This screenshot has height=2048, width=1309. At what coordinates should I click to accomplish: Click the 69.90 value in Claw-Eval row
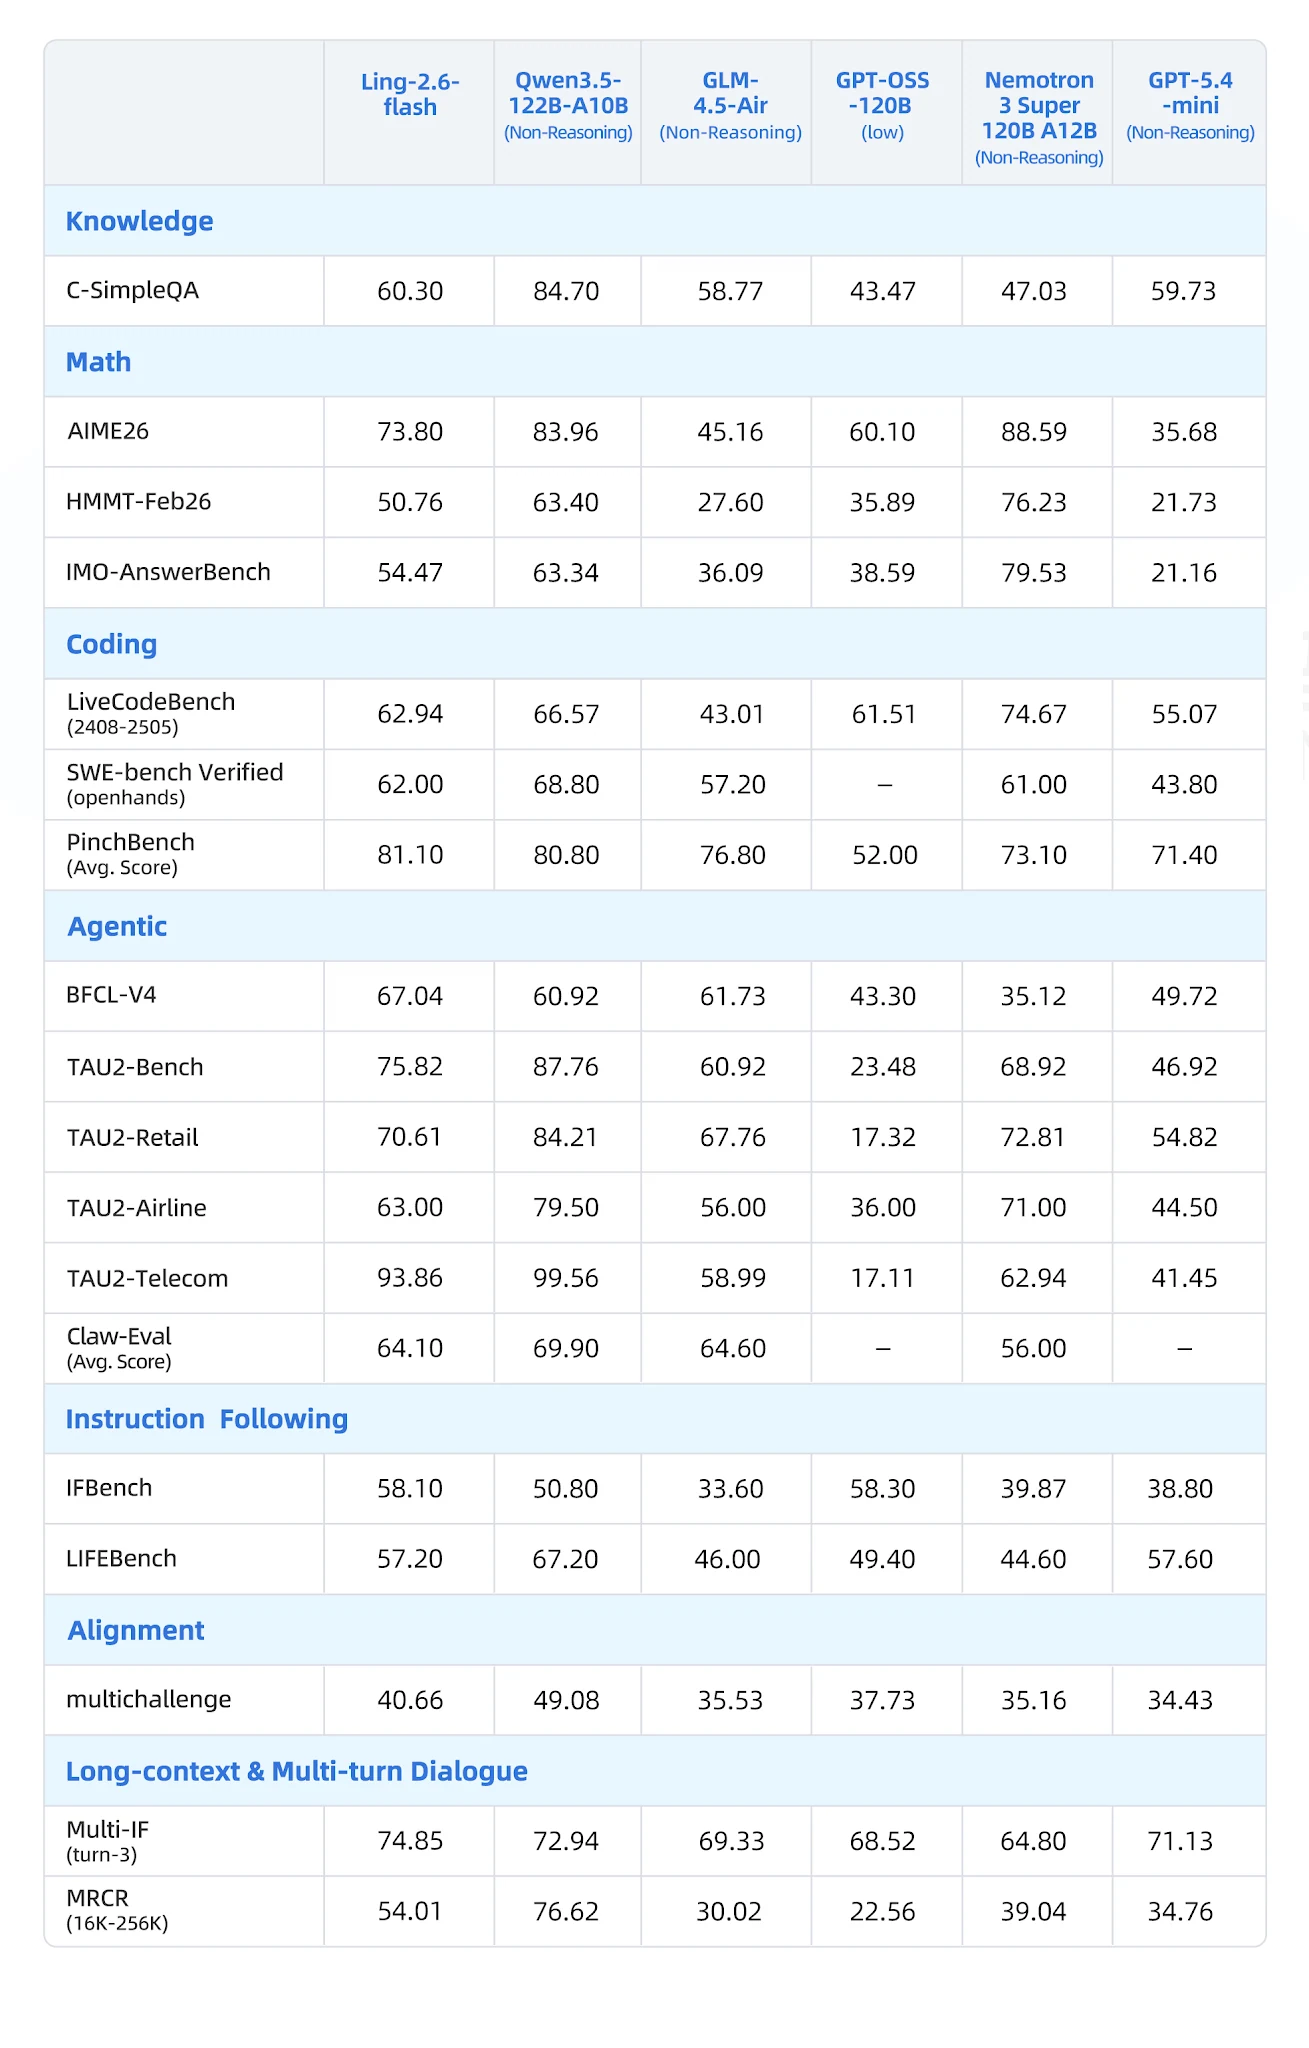tap(566, 1348)
